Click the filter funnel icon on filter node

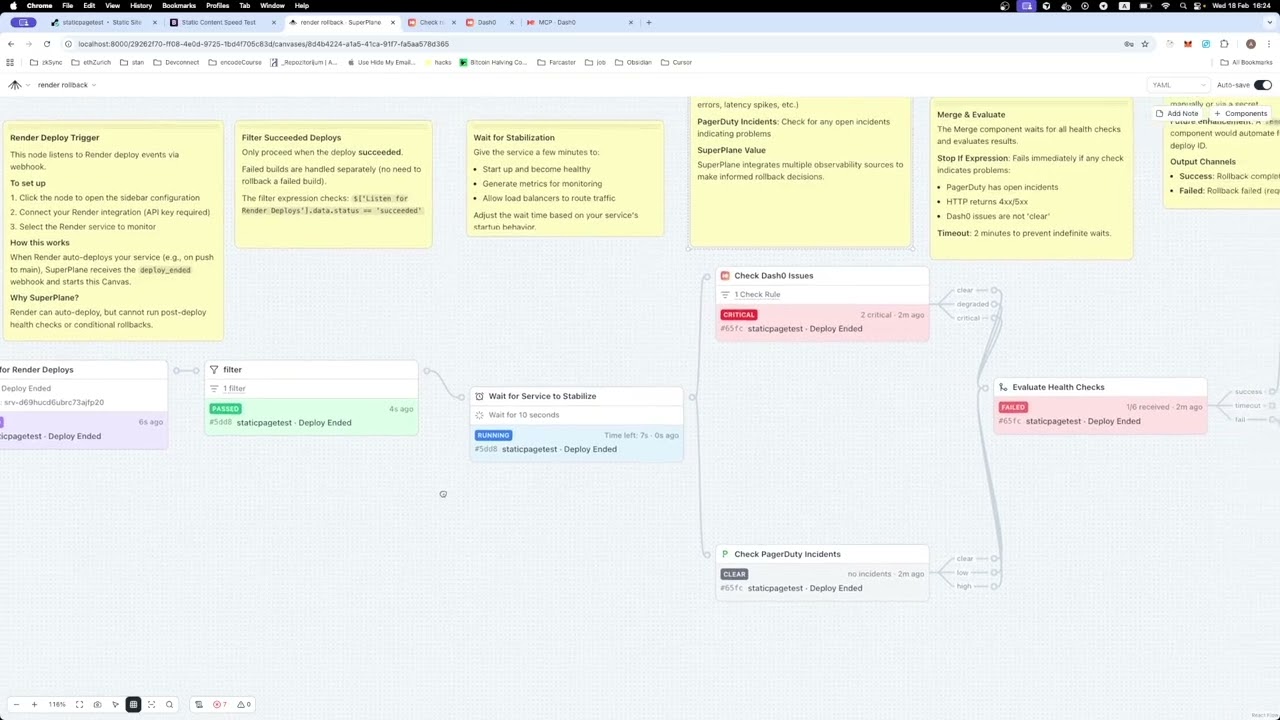click(214, 370)
